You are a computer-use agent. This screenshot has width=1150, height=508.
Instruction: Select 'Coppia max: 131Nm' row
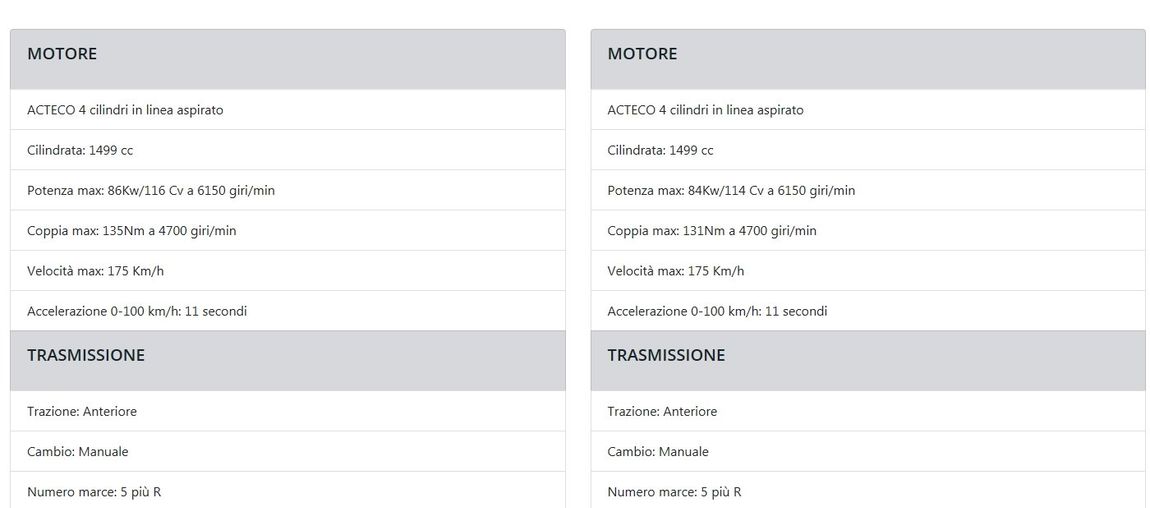pos(868,231)
